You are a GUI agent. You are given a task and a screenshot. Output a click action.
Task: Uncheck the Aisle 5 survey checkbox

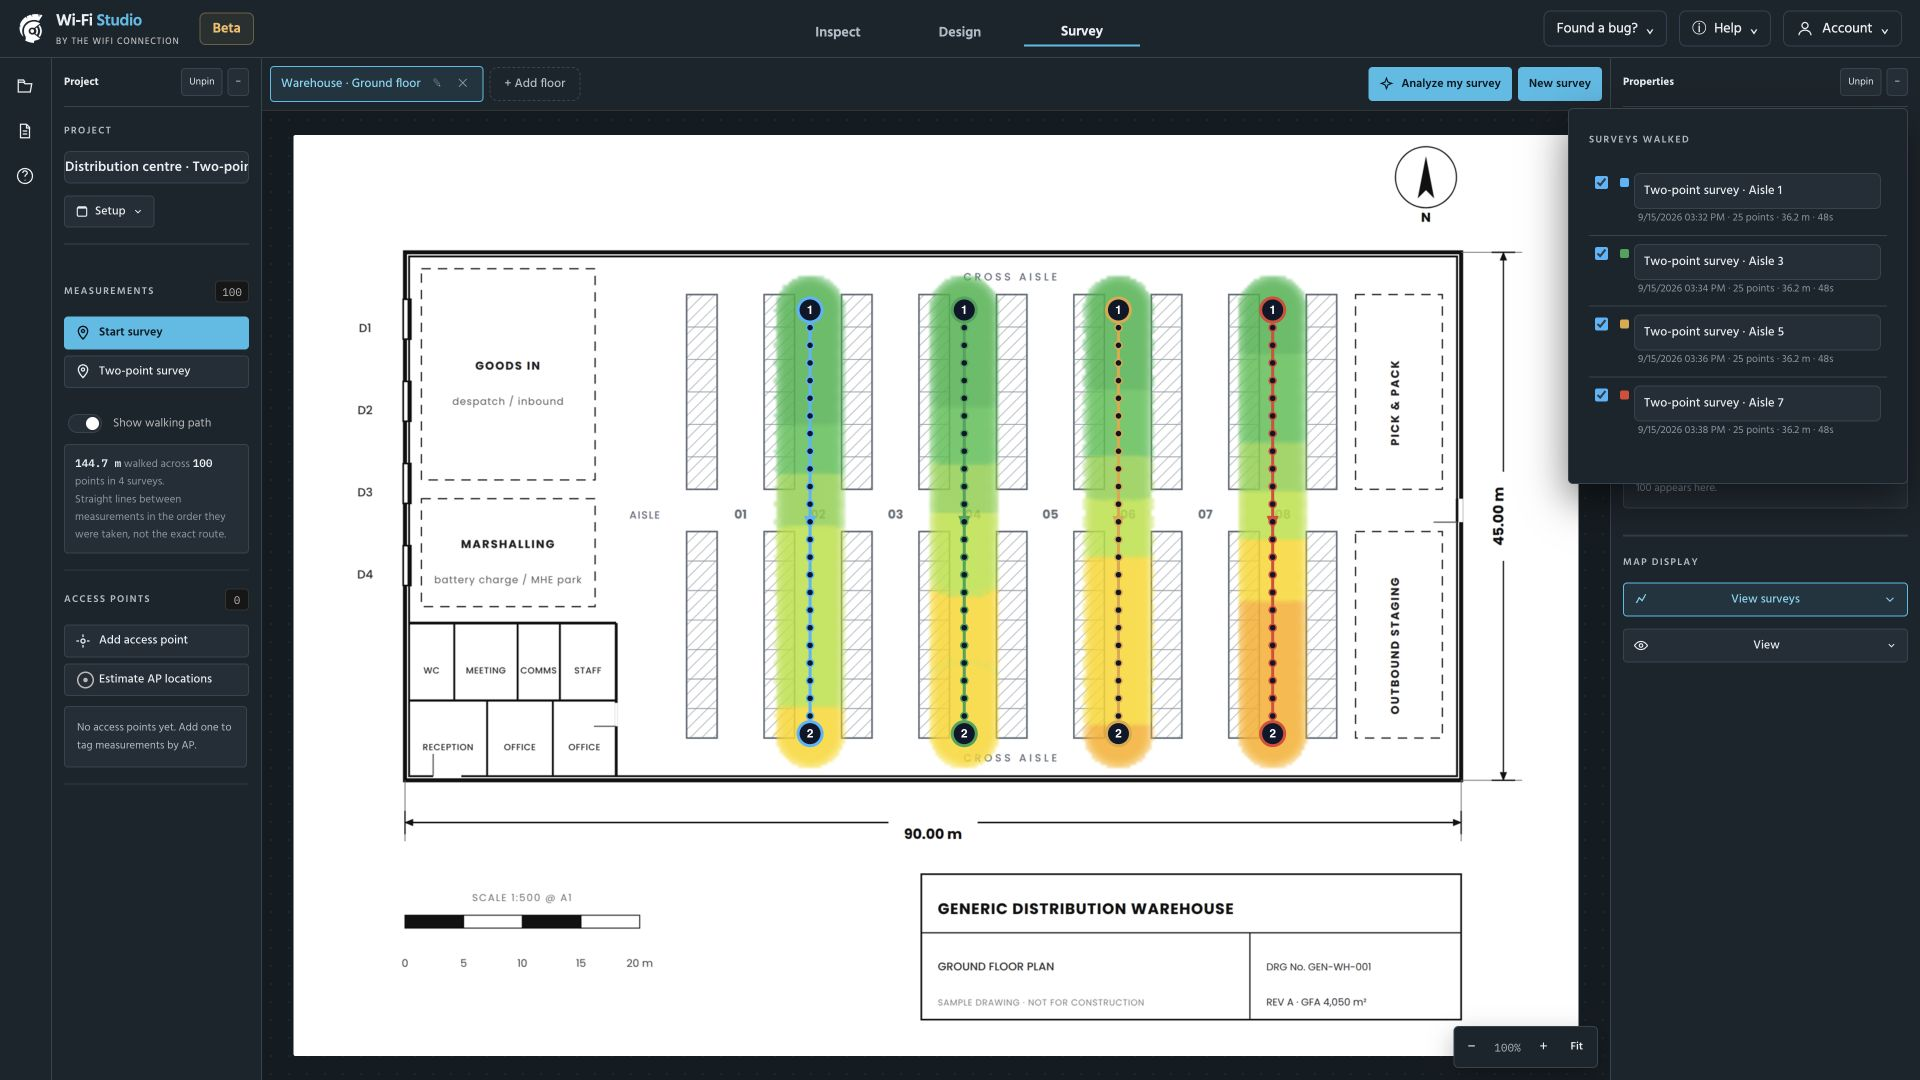click(1601, 324)
